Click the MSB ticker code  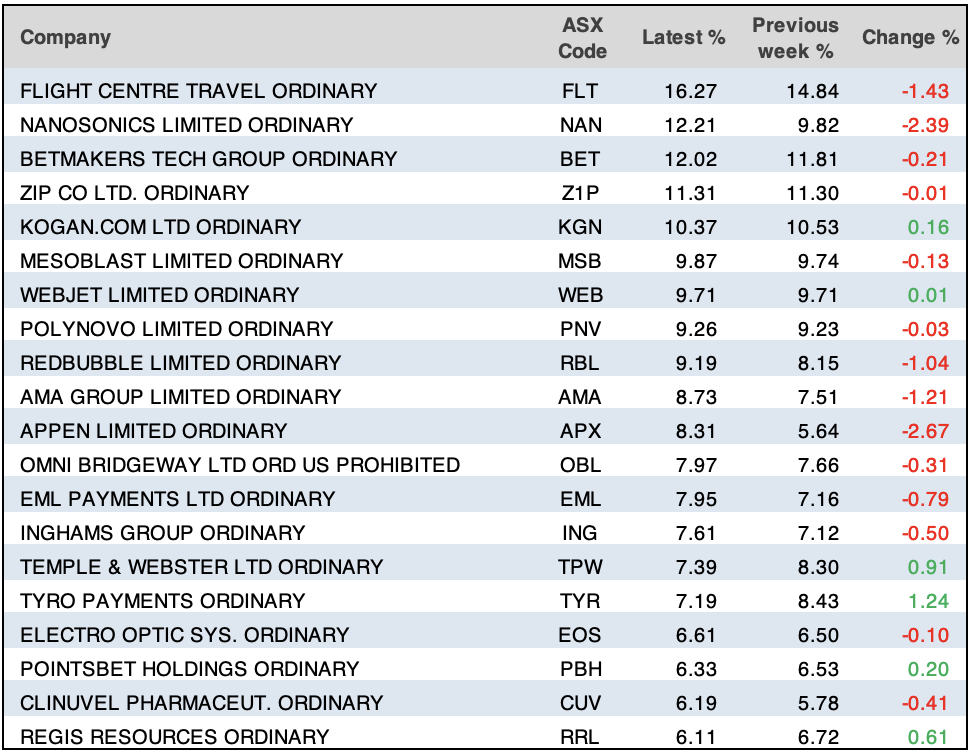tap(580, 261)
